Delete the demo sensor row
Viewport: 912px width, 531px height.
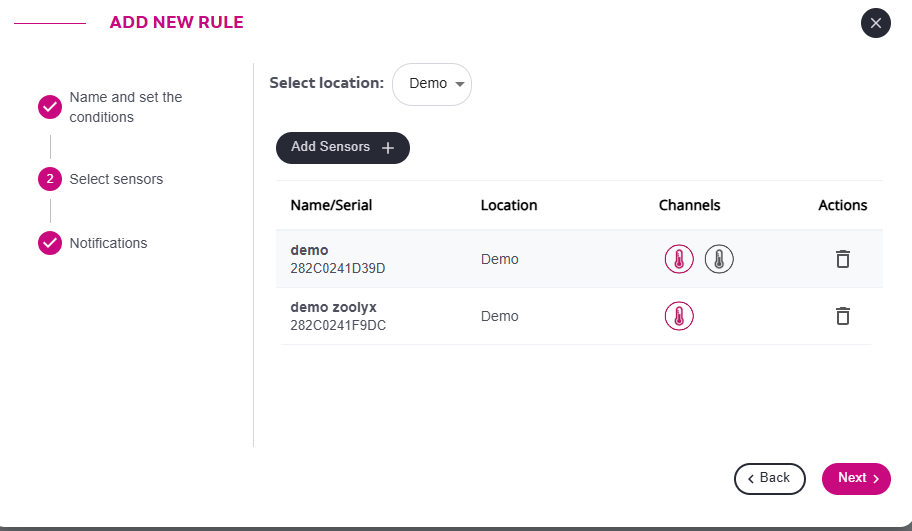click(x=843, y=259)
